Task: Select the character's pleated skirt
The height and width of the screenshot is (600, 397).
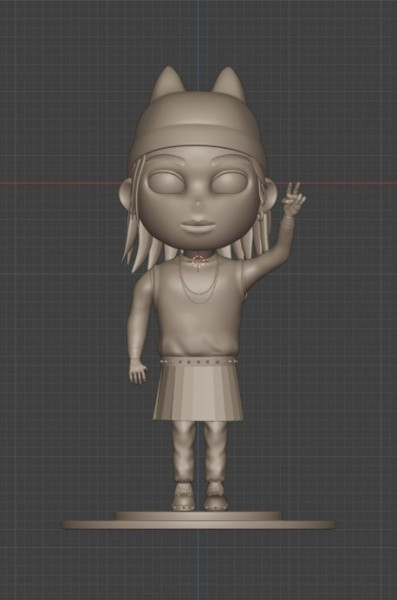Action: [198, 392]
